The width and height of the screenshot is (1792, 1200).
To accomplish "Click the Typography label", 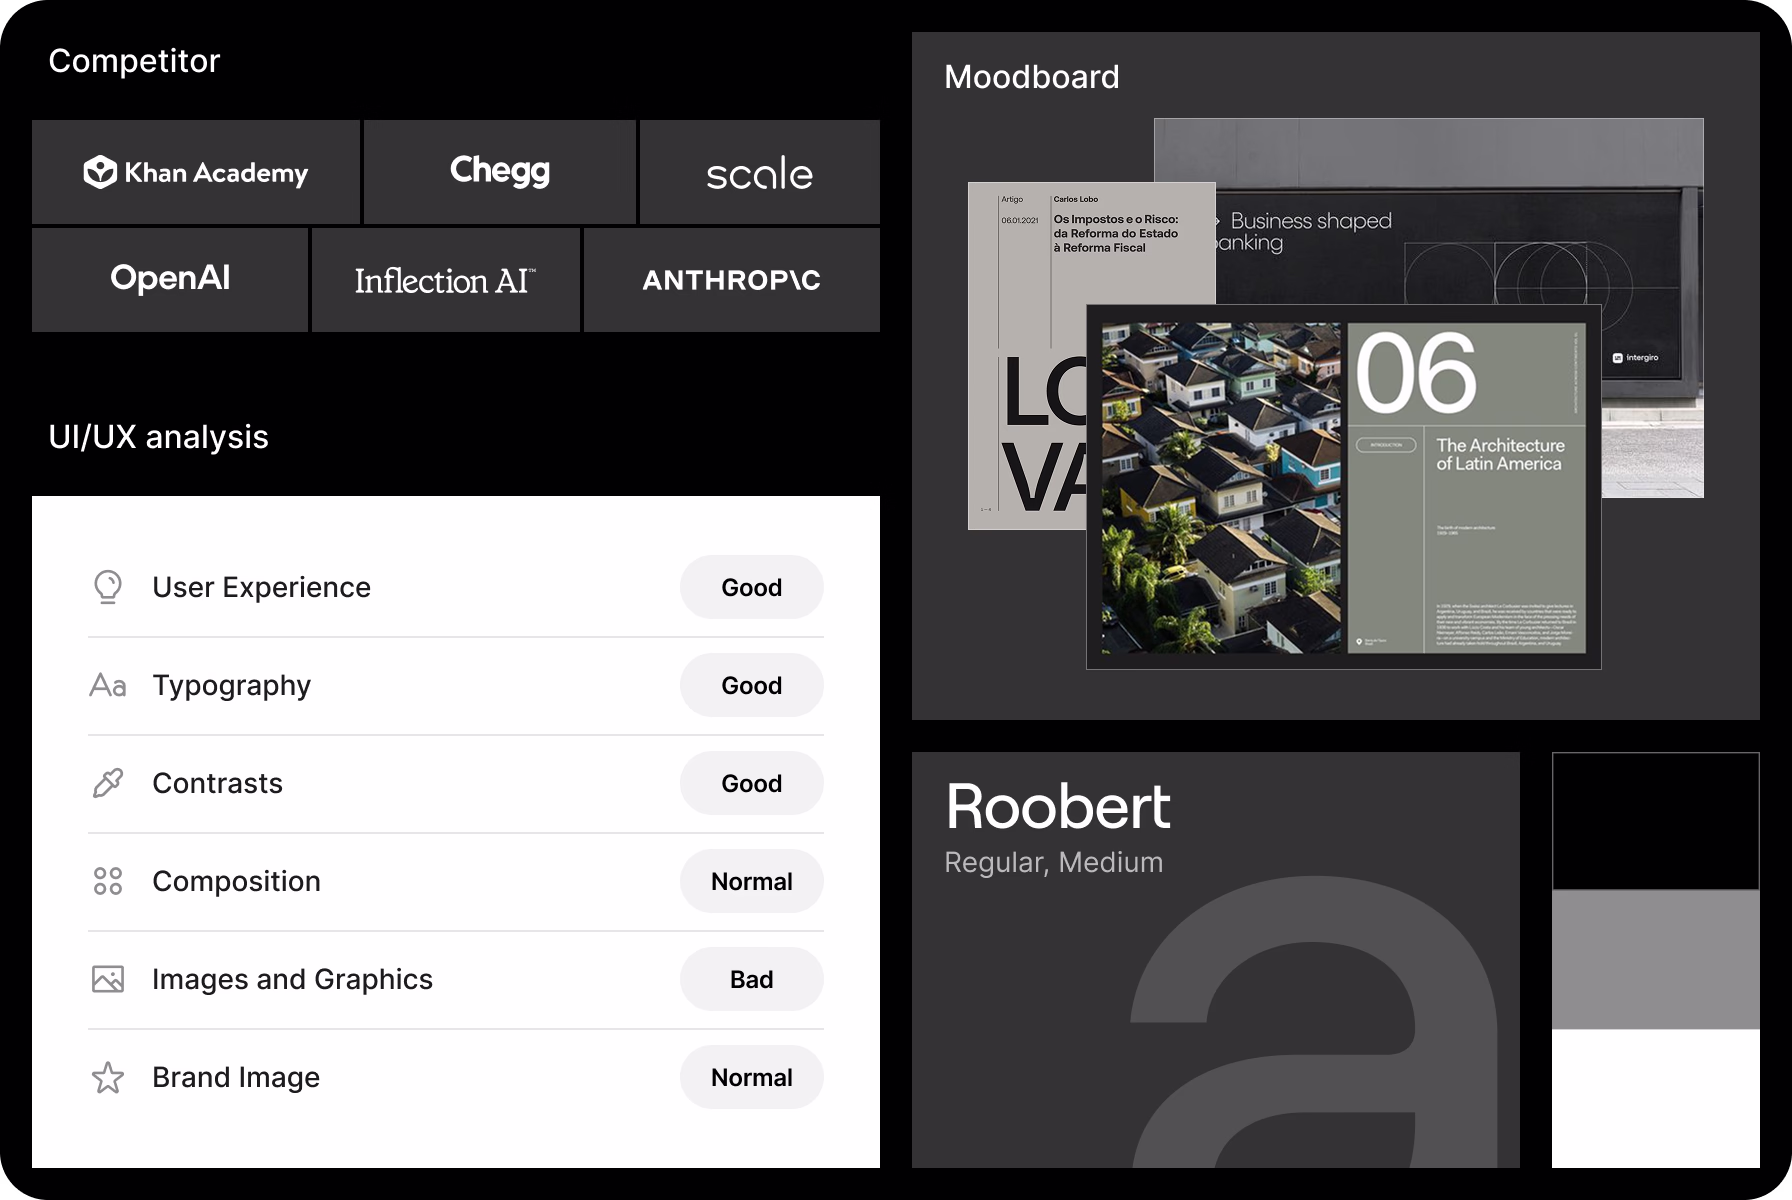I will 231,685.
